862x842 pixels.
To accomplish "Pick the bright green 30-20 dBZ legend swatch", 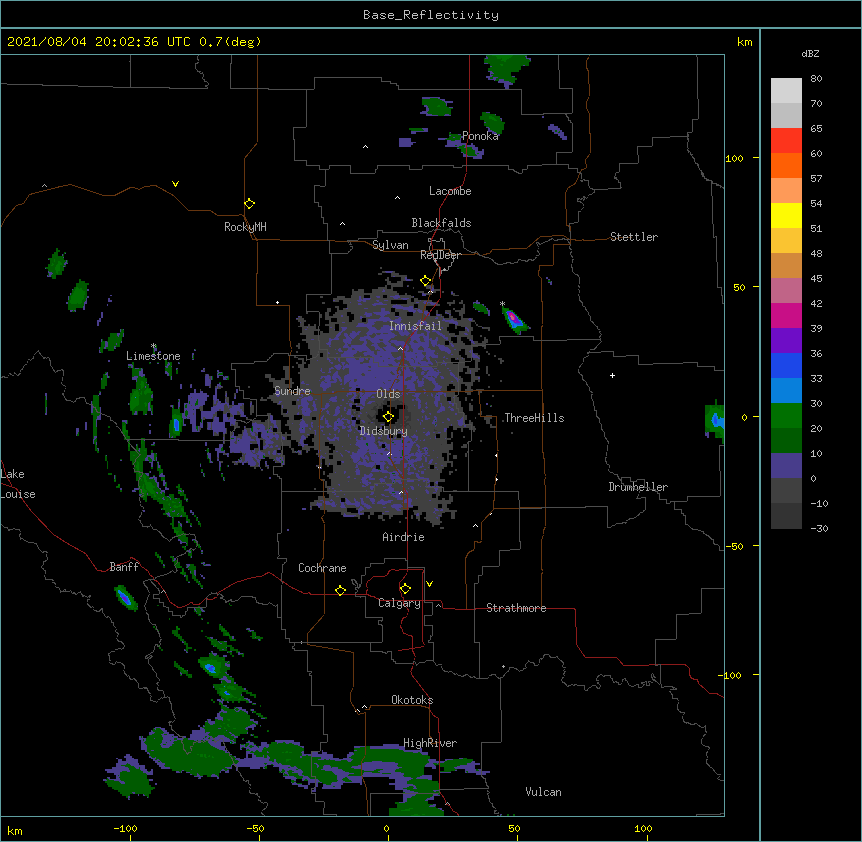I will click(x=786, y=416).
